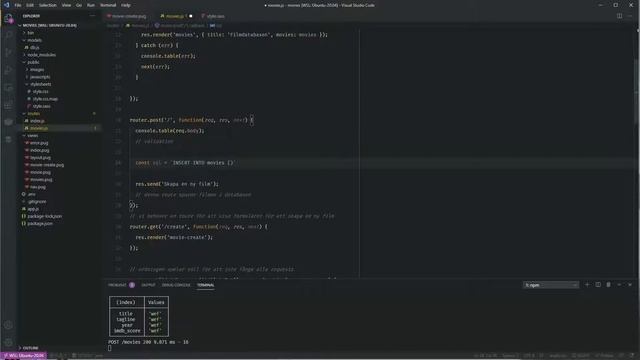Select the TERMINAL panel tab

pos(205,285)
